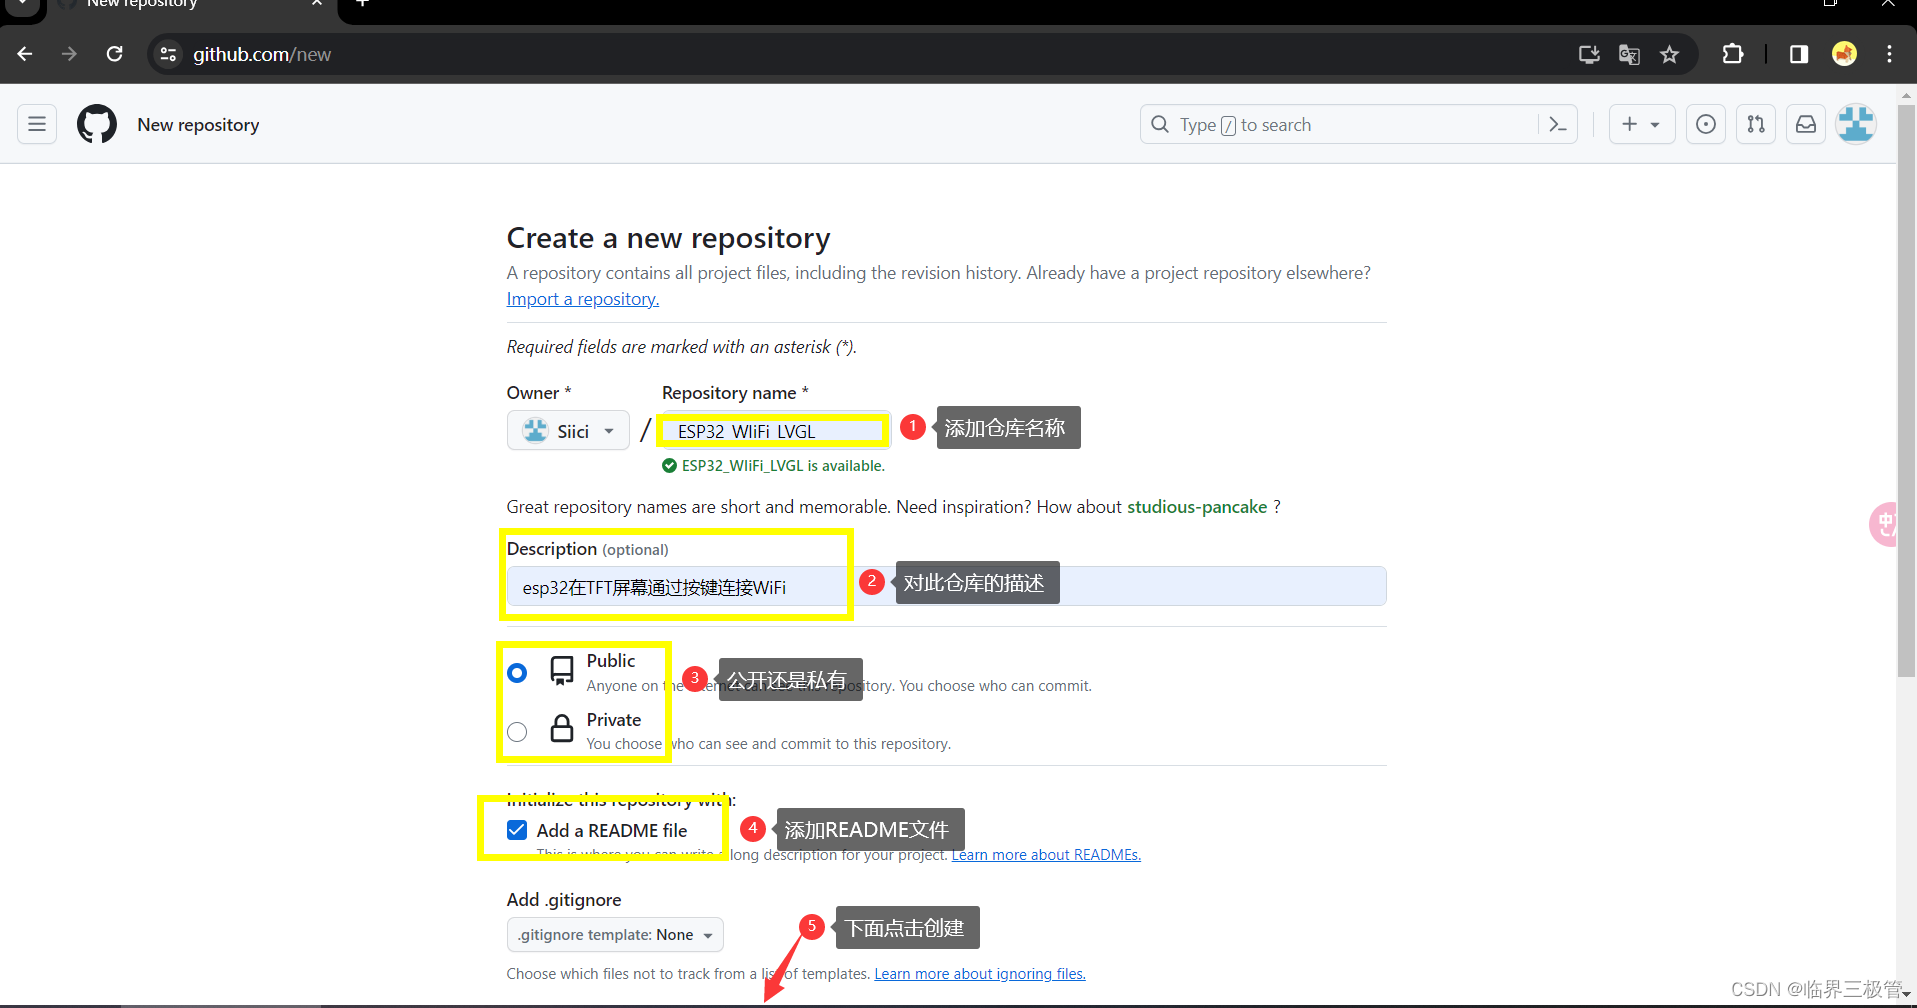View site information icon in address bar

(x=168, y=54)
